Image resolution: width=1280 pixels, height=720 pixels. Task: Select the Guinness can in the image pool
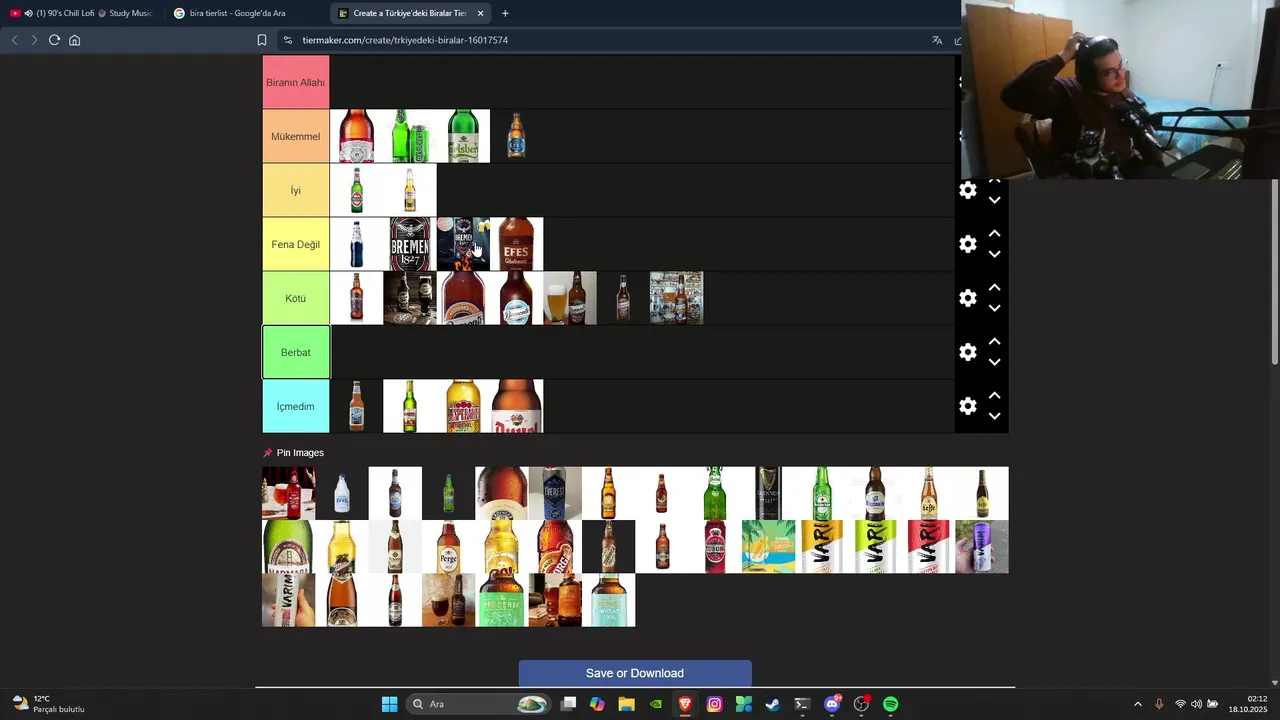[x=768, y=493]
